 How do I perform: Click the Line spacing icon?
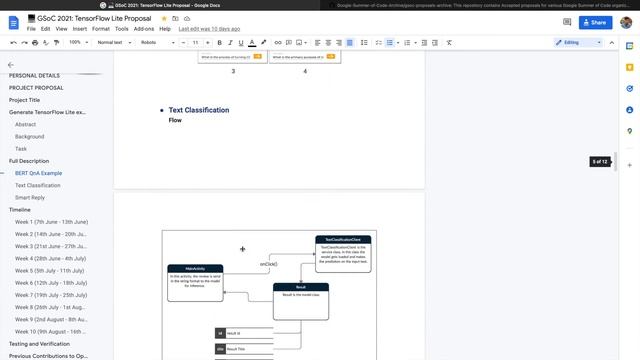pos(364,42)
